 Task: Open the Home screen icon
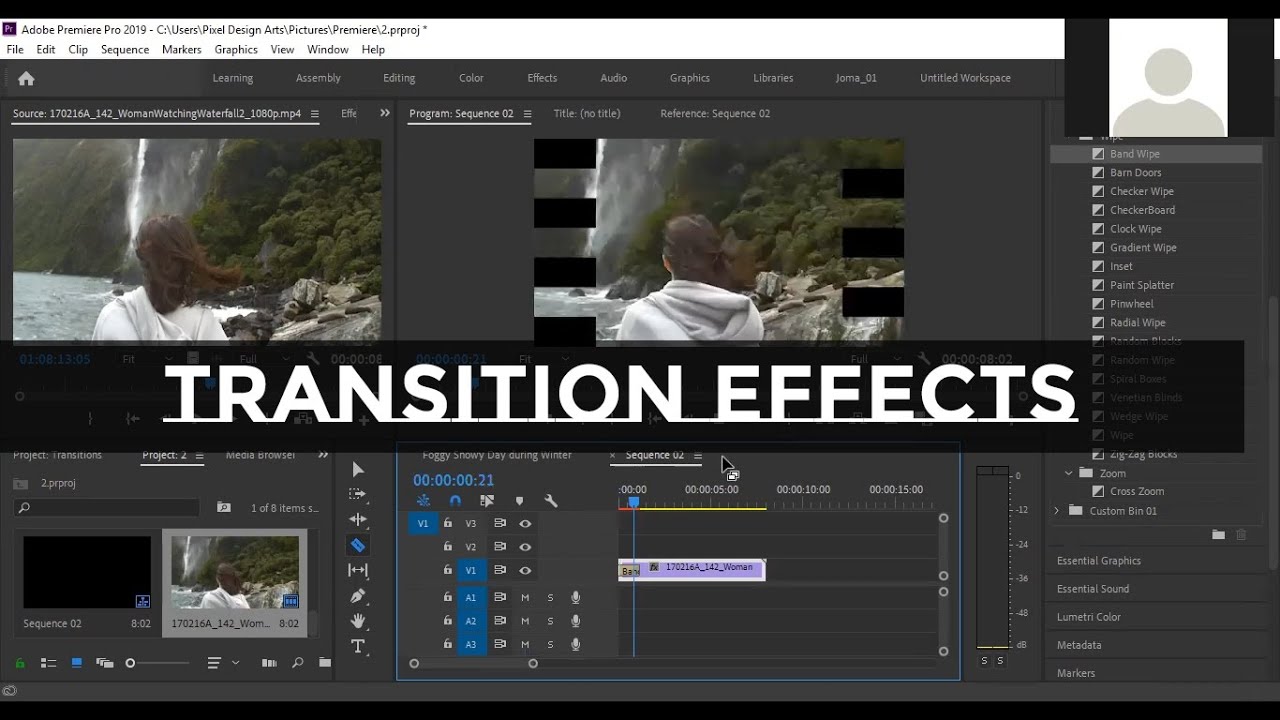pos(26,78)
